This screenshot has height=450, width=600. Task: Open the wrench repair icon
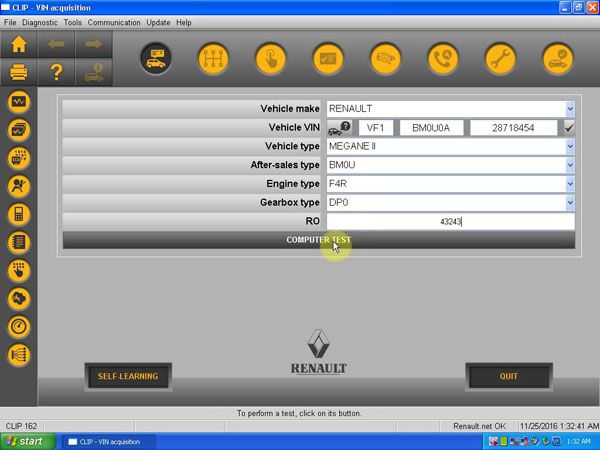(x=500, y=59)
